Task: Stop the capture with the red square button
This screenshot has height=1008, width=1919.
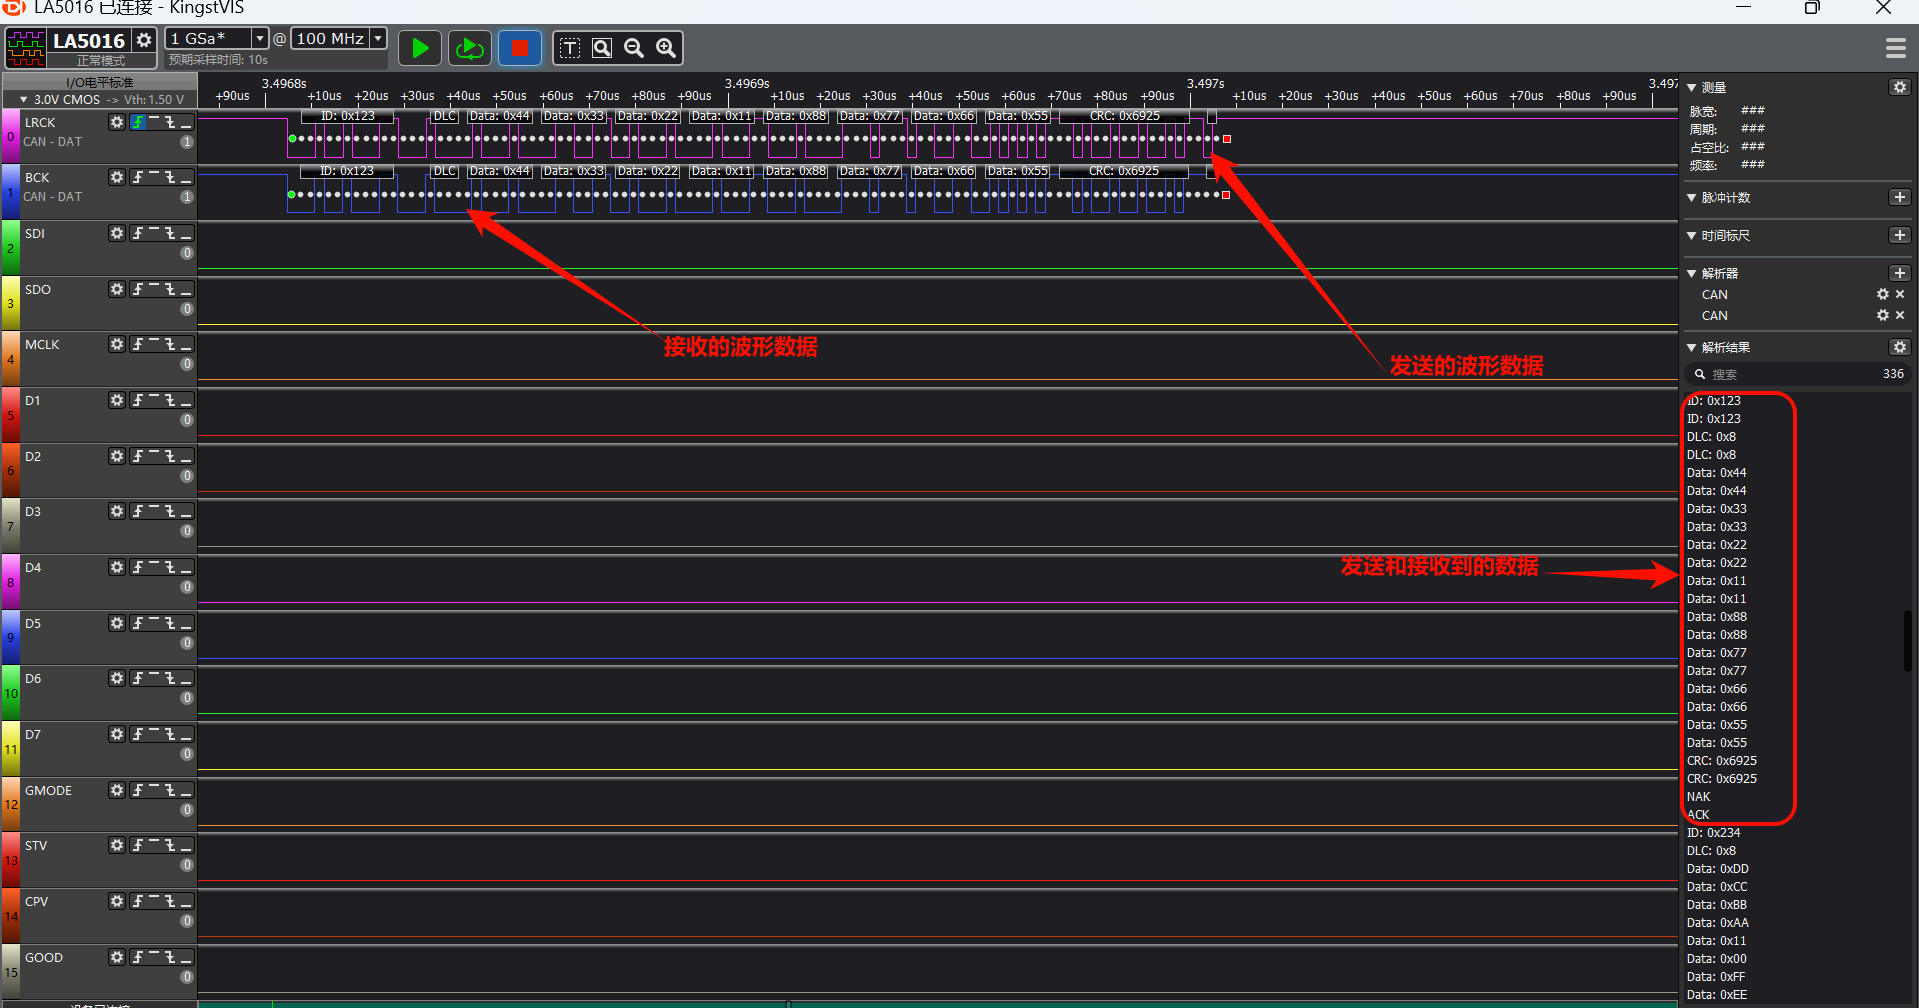Action: [519, 48]
